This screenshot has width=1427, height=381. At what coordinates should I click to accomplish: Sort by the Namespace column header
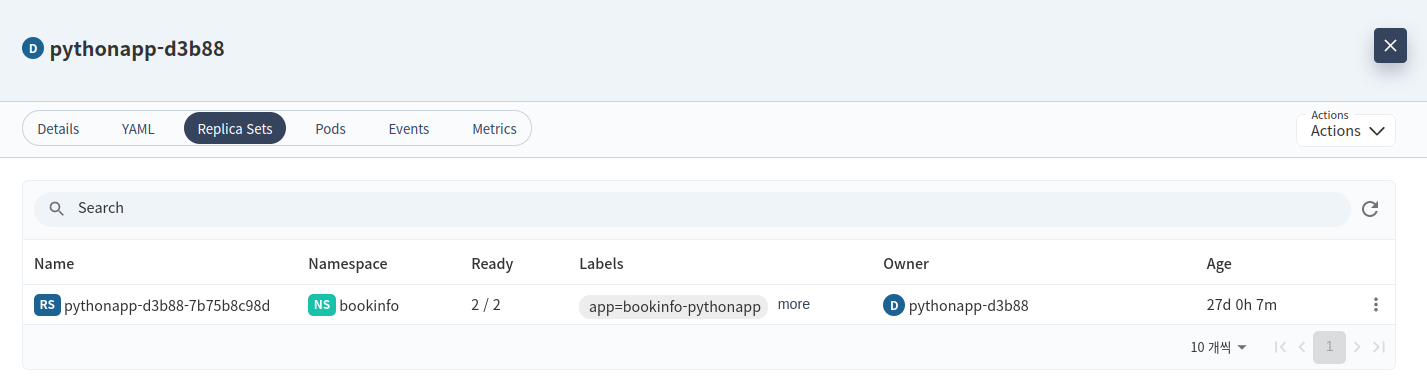(x=347, y=264)
